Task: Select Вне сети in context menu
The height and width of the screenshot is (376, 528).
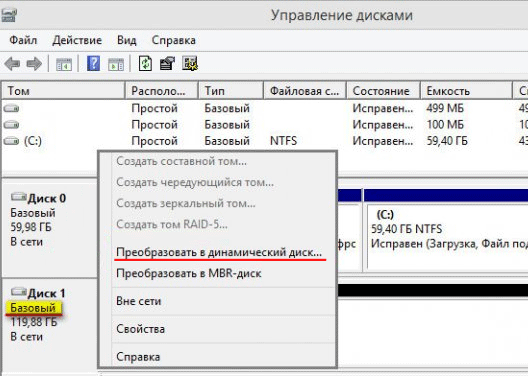Action: pyautogui.click(x=138, y=301)
